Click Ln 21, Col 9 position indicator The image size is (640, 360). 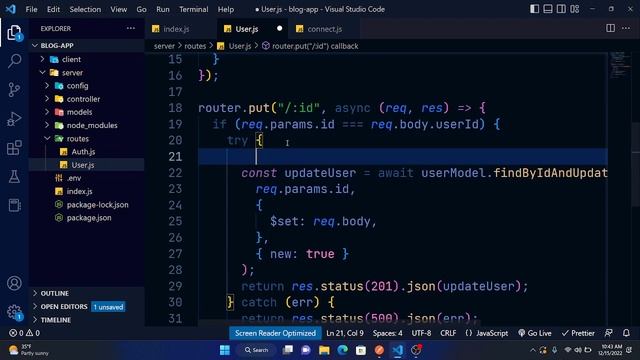(x=345, y=333)
